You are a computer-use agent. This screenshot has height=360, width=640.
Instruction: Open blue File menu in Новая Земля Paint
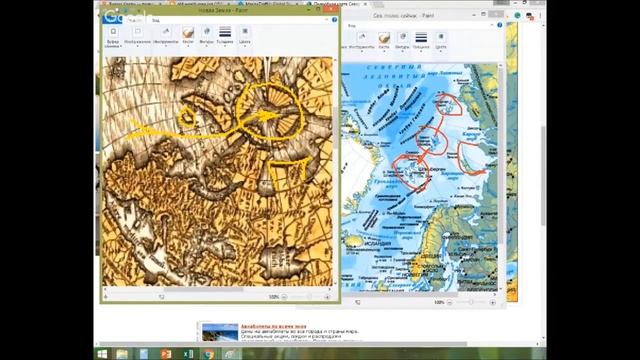tap(112, 20)
